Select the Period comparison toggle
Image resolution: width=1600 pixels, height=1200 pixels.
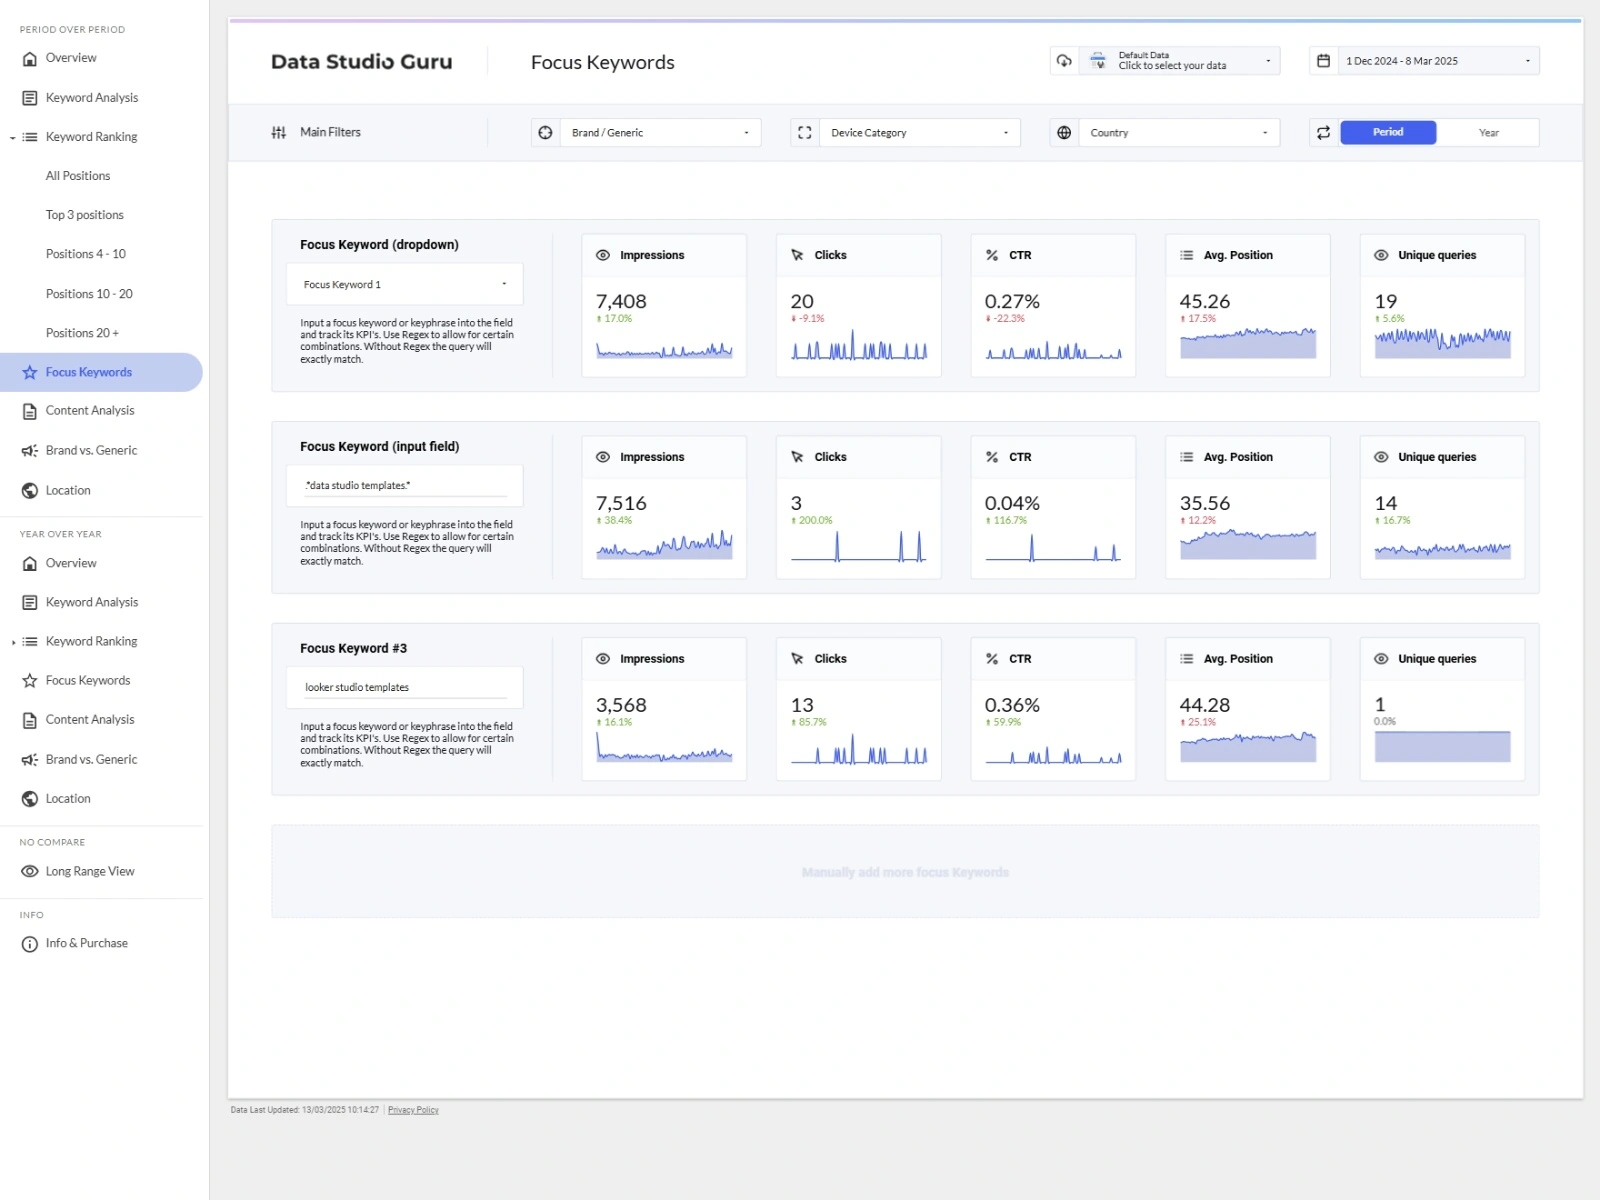click(x=1387, y=133)
